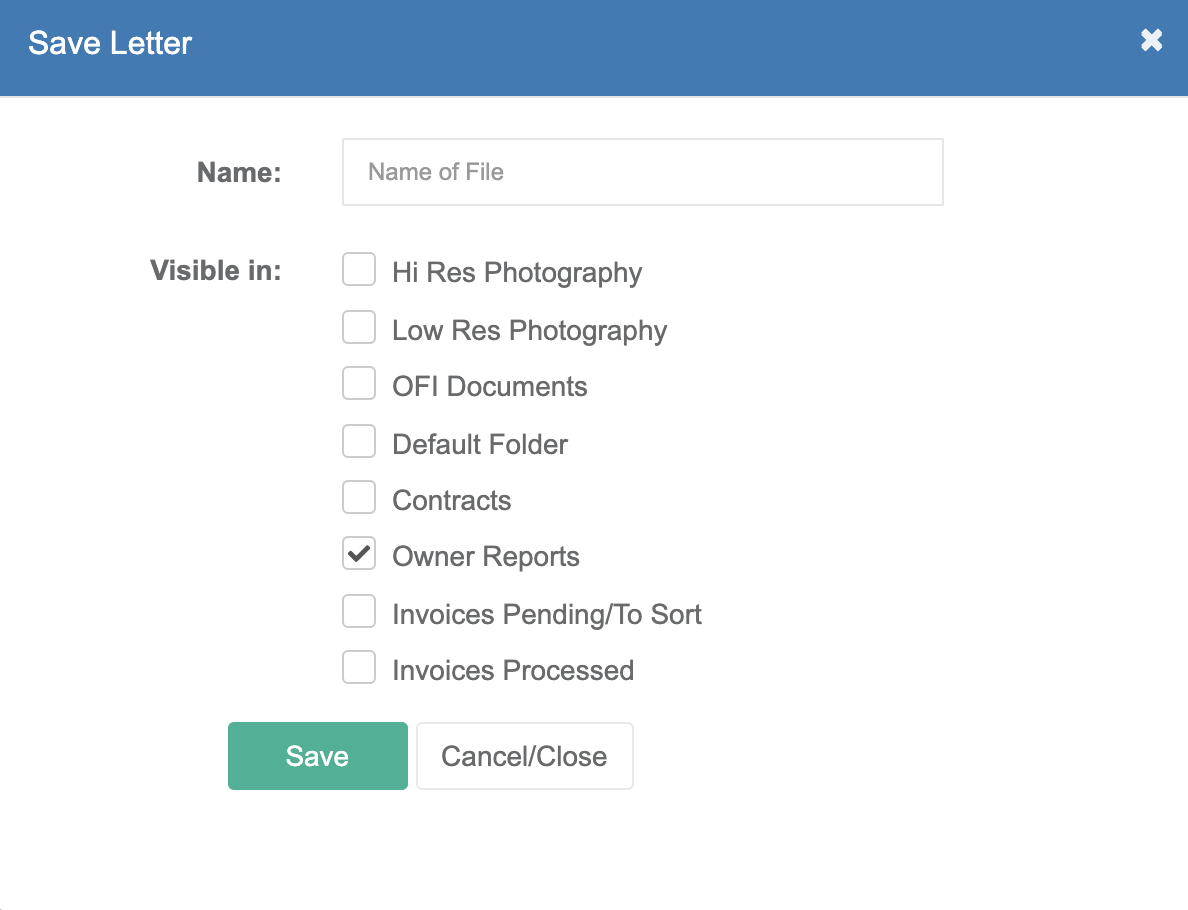Click the 'Owner Reports' label text
This screenshot has width=1188, height=910.
pos(486,557)
